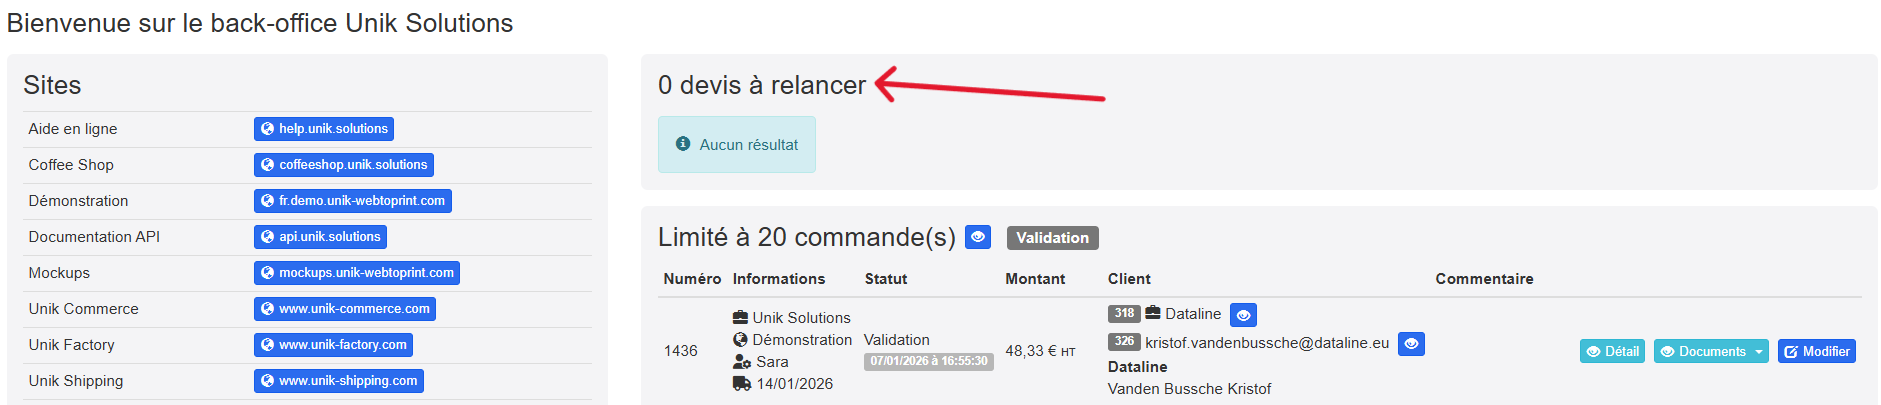Open www.unik-factory.com link
1881x405 pixels.
(333, 345)
